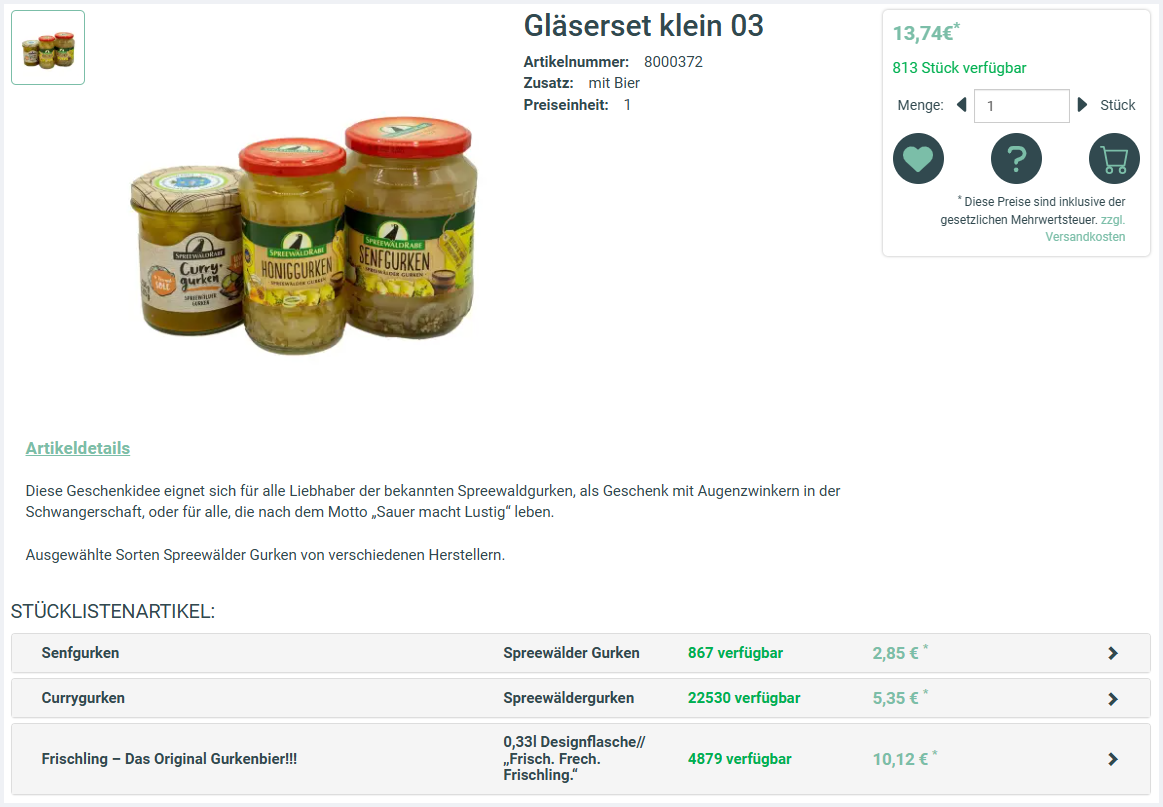Expand the Currygurken row chevron
This screenshot has height=807, width=1163.
tap(1113, 699)
